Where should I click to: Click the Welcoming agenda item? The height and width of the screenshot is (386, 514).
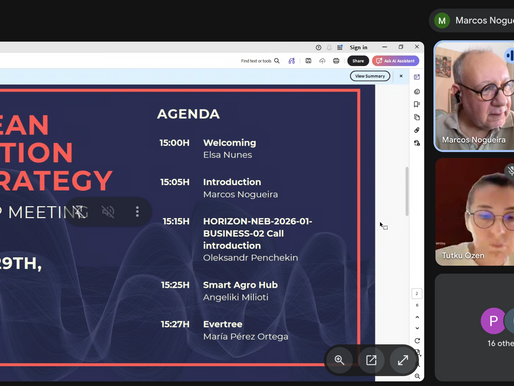(230, 143)
